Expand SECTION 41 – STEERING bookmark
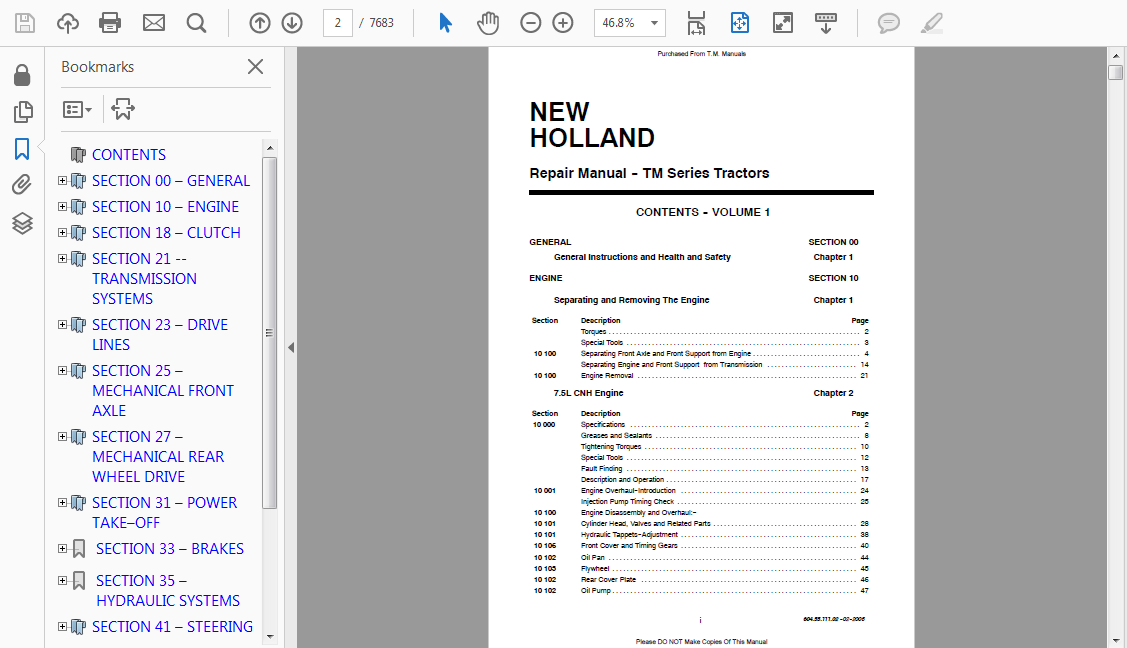 (x=63, y=626)
